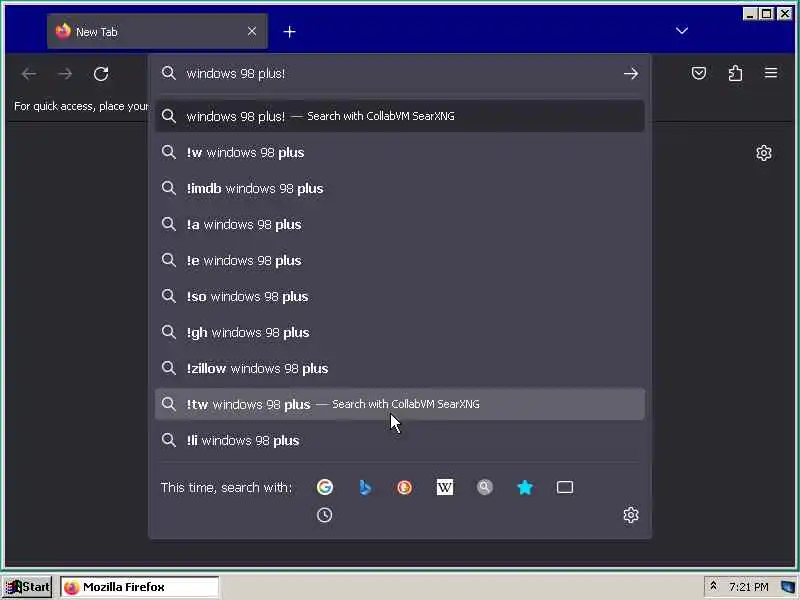The width and height of the screenshot is (800, 600).
Task: Click the system tray expand arrows
Action: (713, 586)
